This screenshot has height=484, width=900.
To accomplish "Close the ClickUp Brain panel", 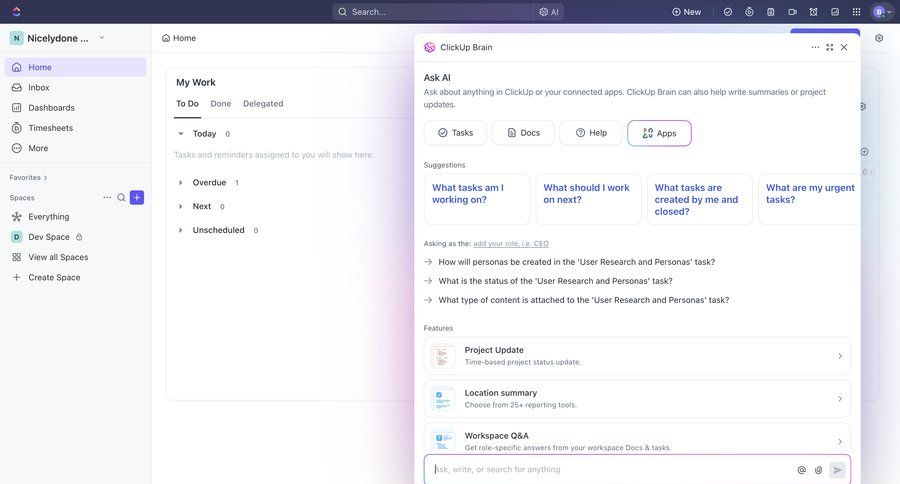I will click(844, 47).
